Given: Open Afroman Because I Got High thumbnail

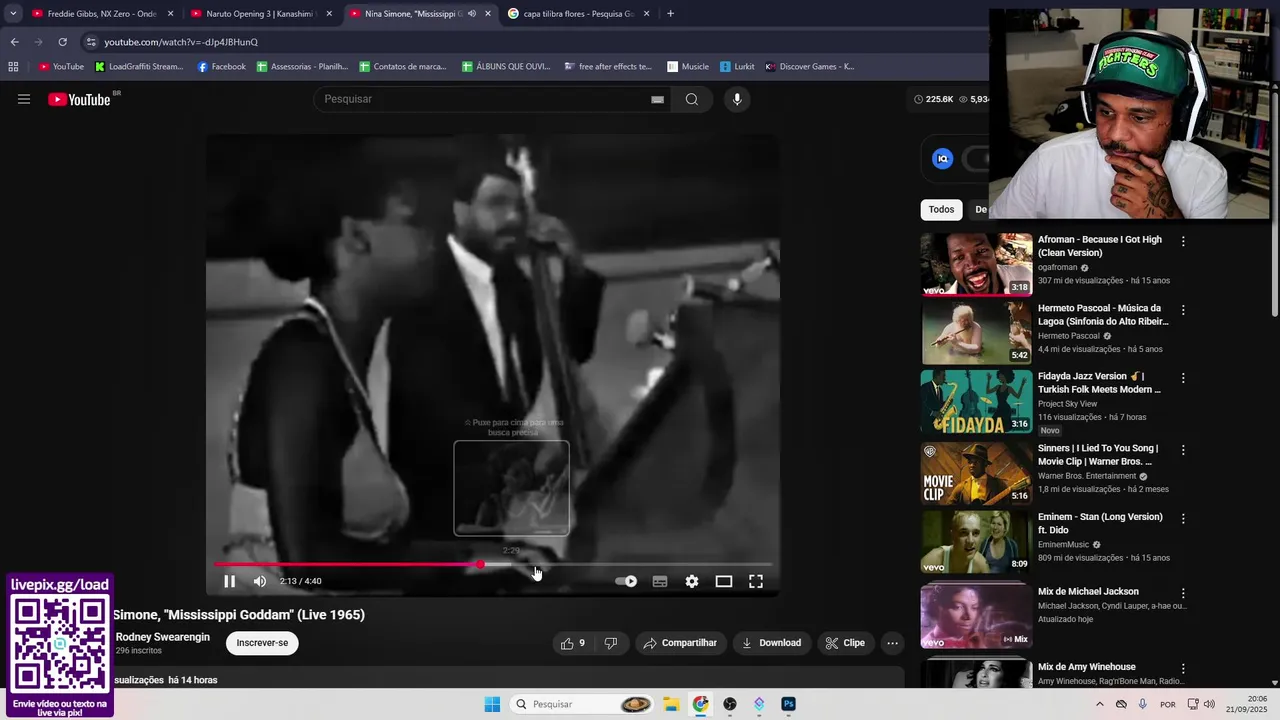Looking at the screenshot, I should click(x=976, y=265).
